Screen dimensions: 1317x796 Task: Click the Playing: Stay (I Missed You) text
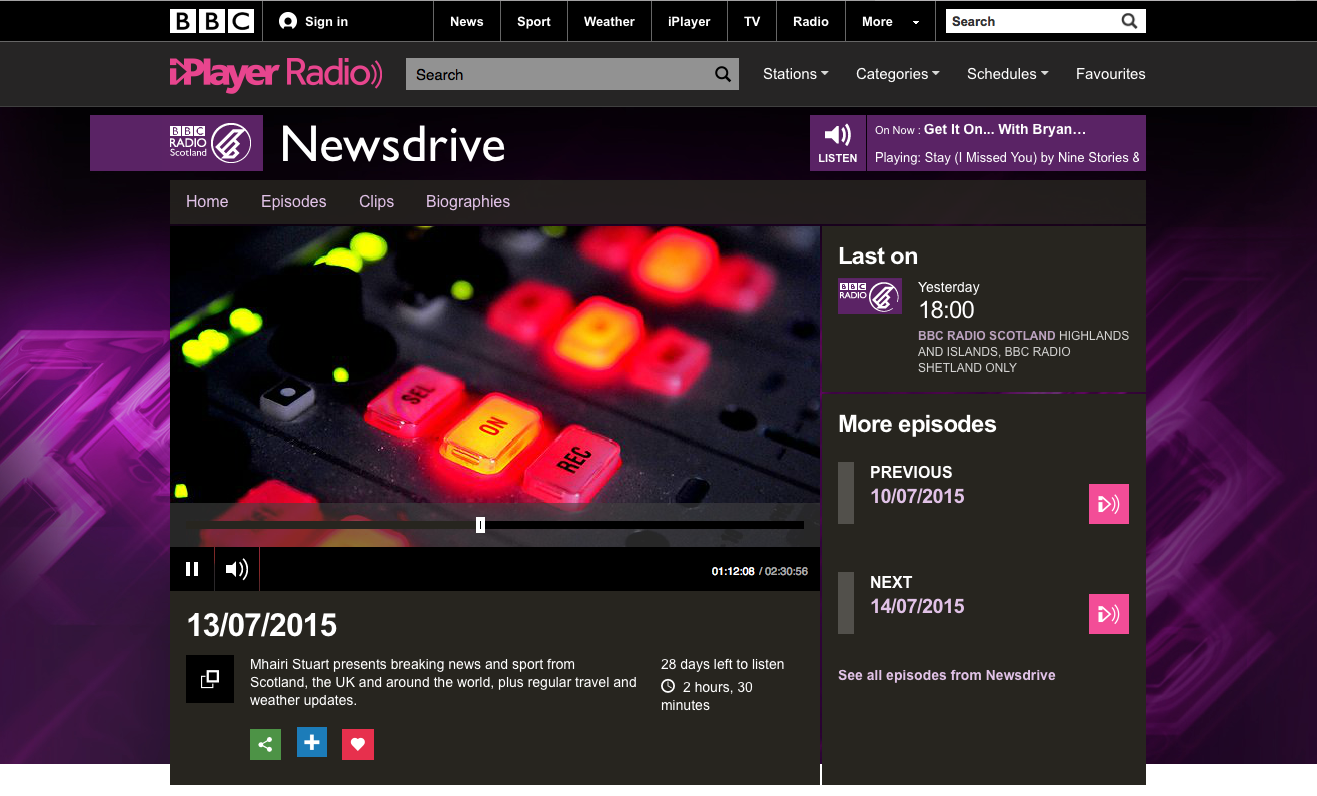pyautogui.click(x=1008, y=157)
